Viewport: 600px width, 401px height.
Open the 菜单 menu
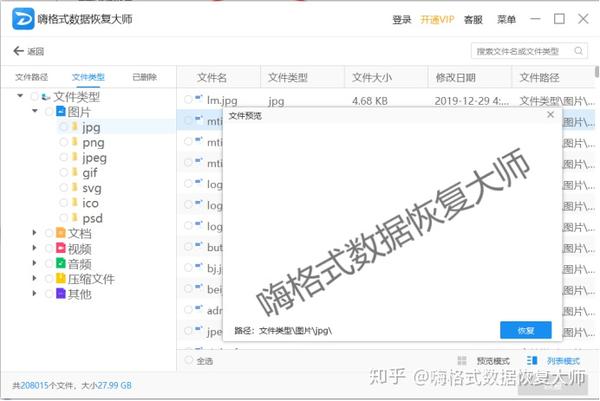click(x=506, y=19)
